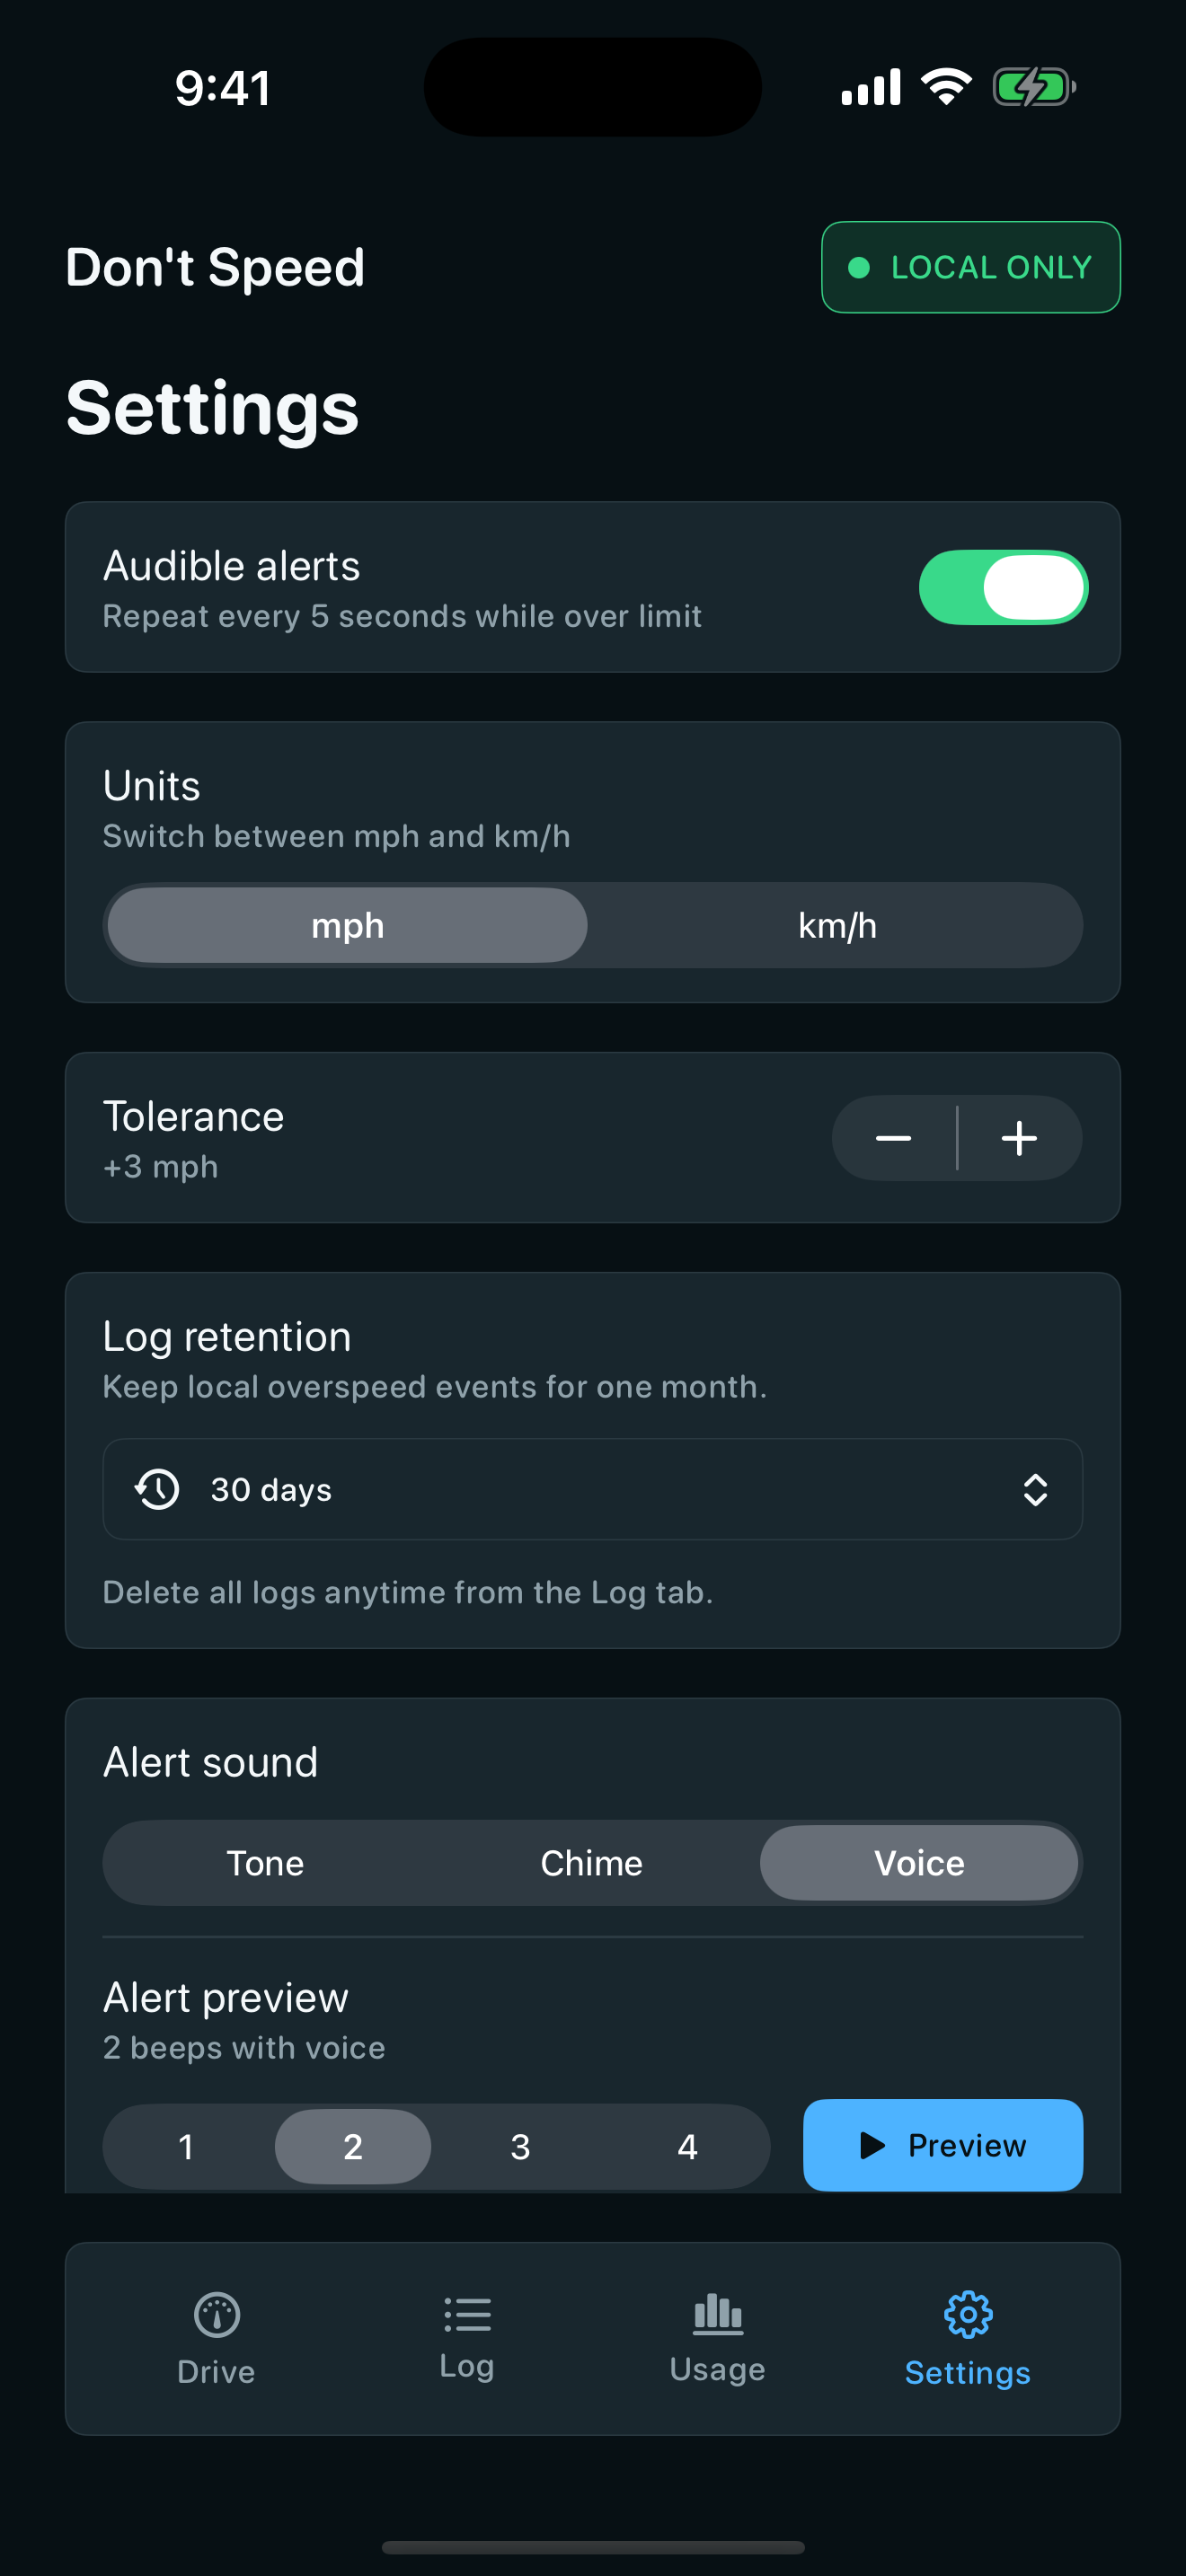Viewport: 1186px width, 2576px height.
Task: Select Voice as the alert sound
Action: (x=918, y=1862)
